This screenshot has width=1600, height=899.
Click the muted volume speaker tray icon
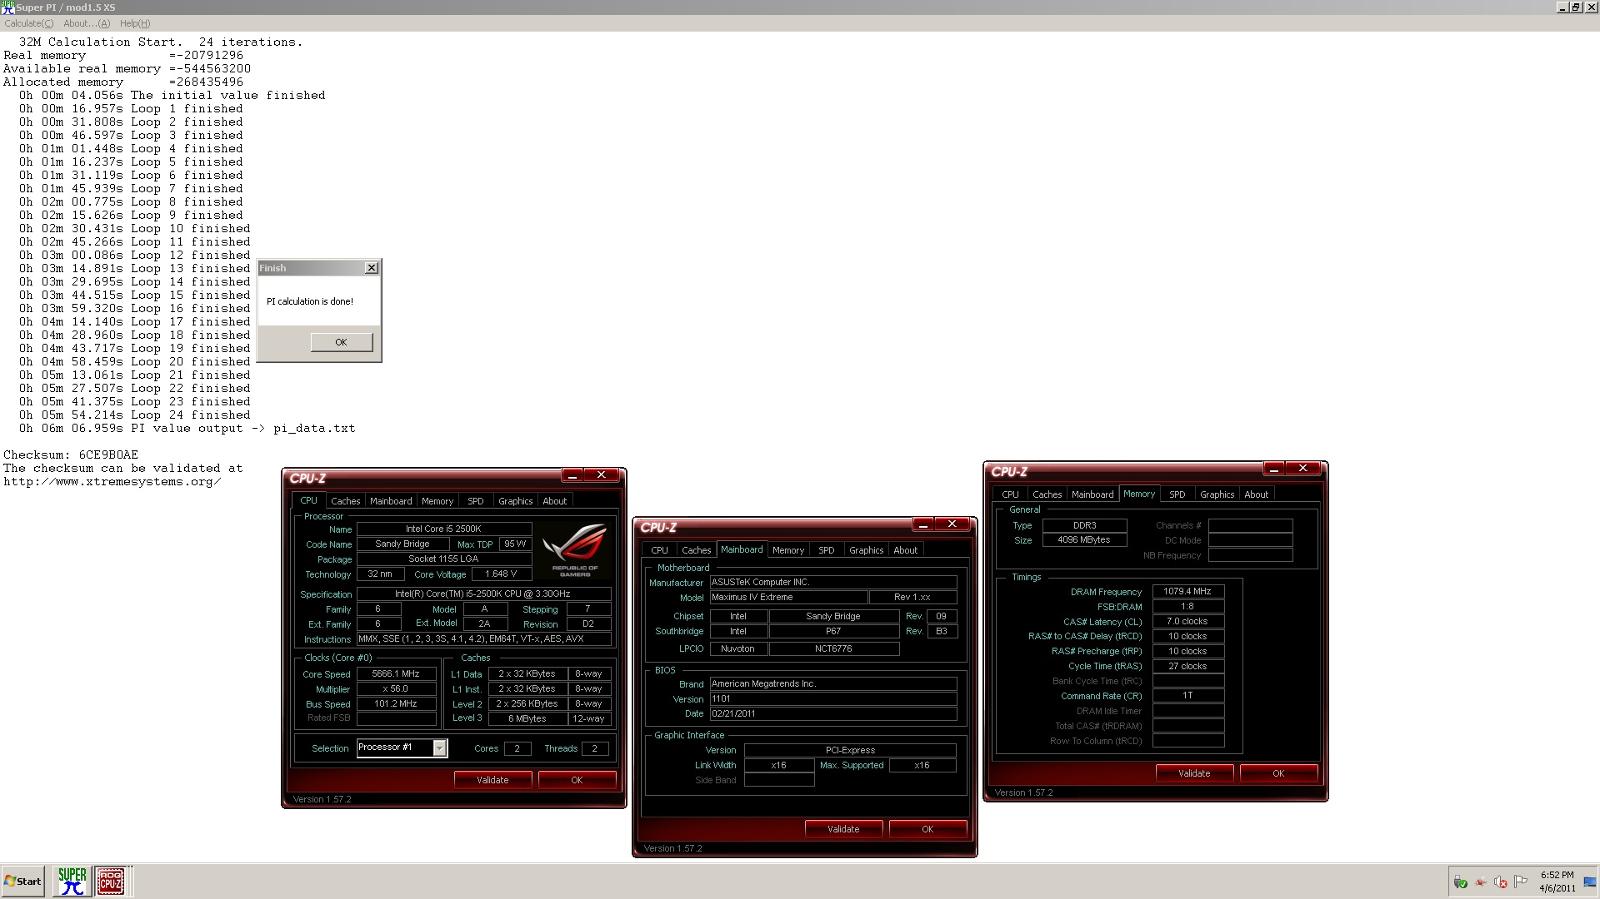tap(1500, 882)
